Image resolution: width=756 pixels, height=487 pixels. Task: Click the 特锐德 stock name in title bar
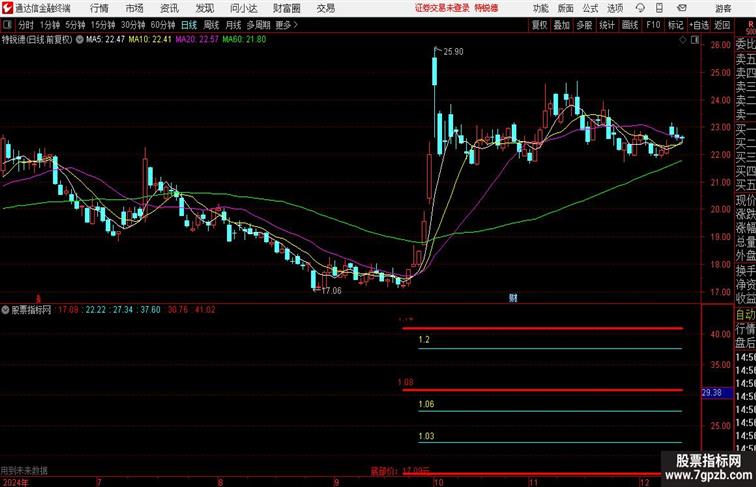(486, 8)
